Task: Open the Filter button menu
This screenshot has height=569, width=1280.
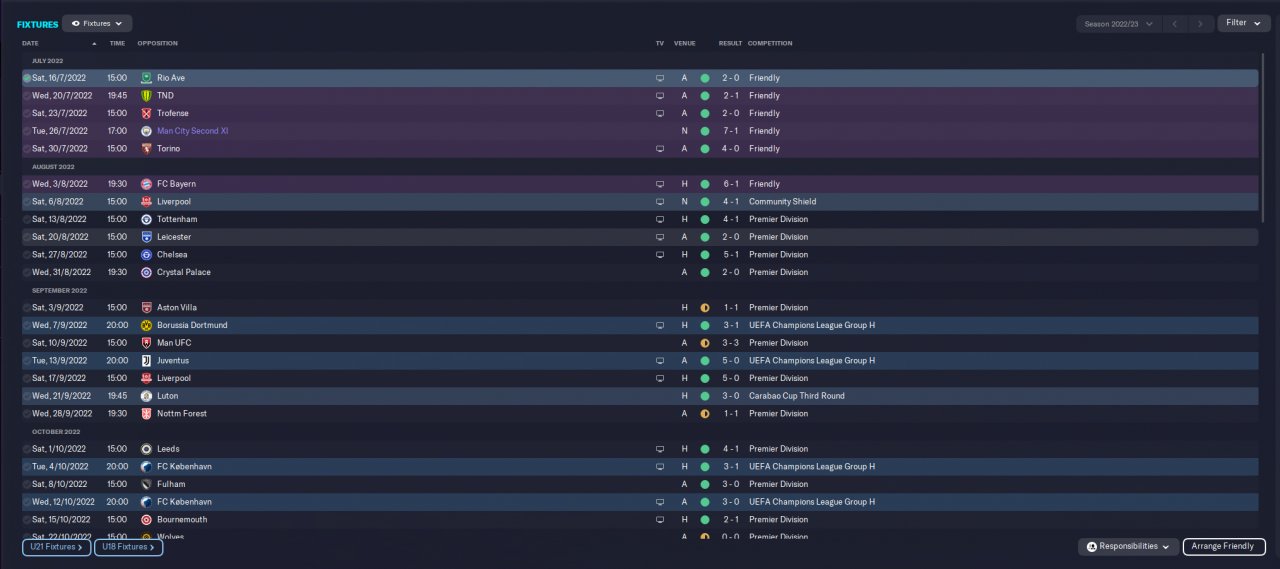Action: (1244, 23)
